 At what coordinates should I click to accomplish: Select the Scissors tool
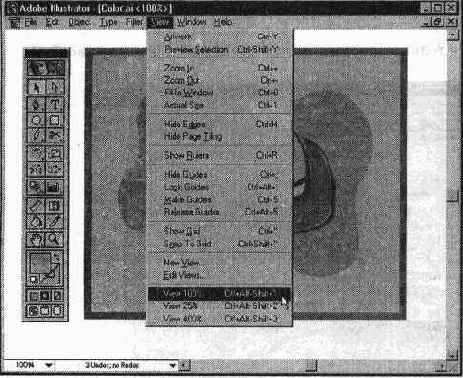(x=55, y=135)
